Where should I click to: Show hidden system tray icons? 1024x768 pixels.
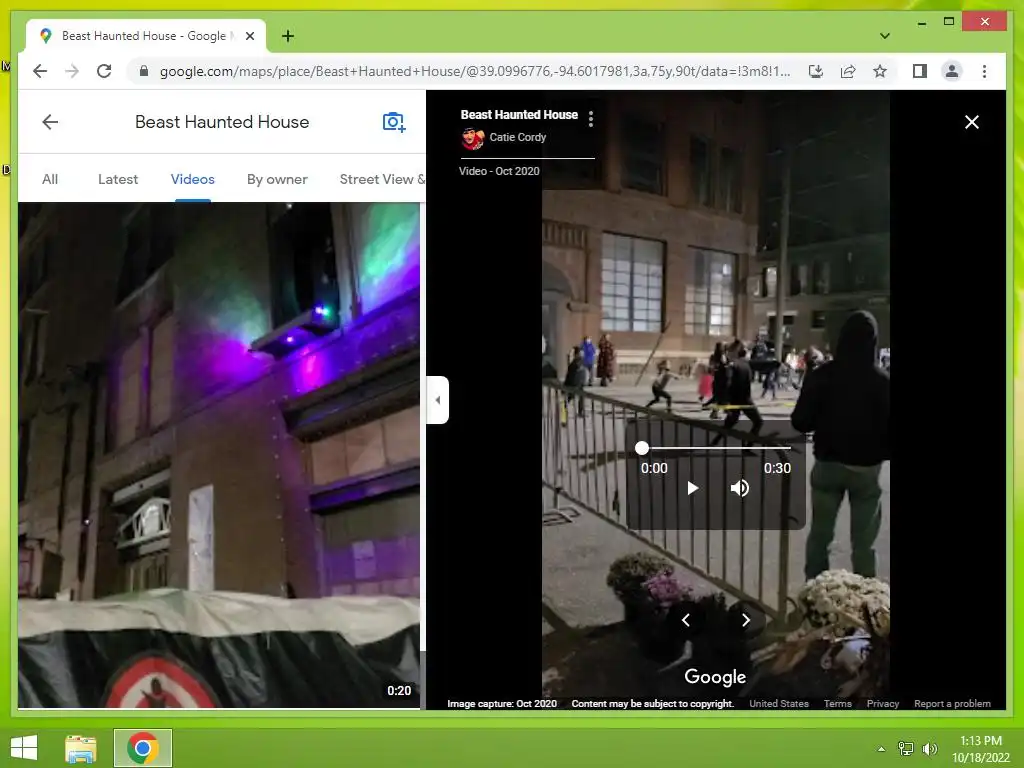(881, 749)
